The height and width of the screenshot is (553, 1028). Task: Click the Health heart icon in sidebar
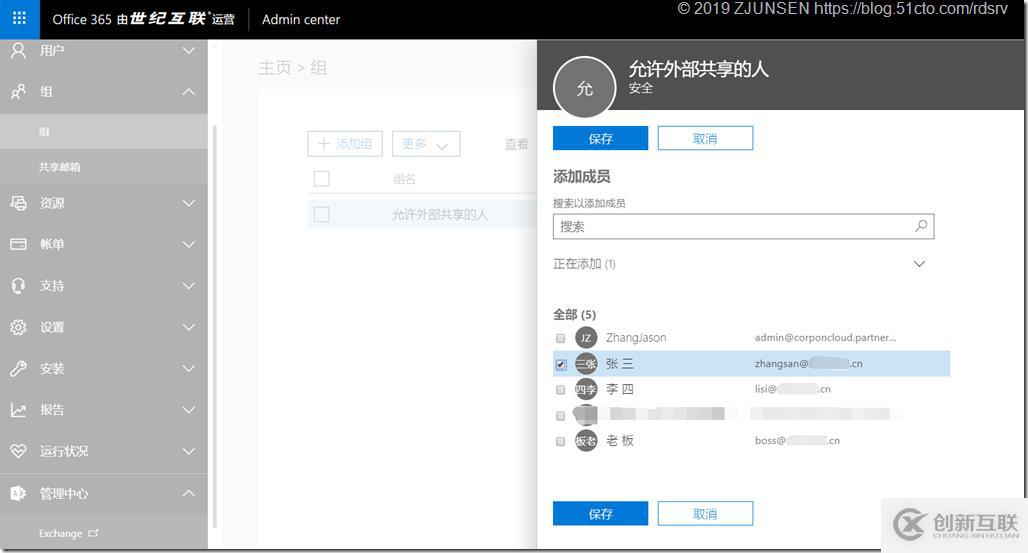(x=18, y=451)
